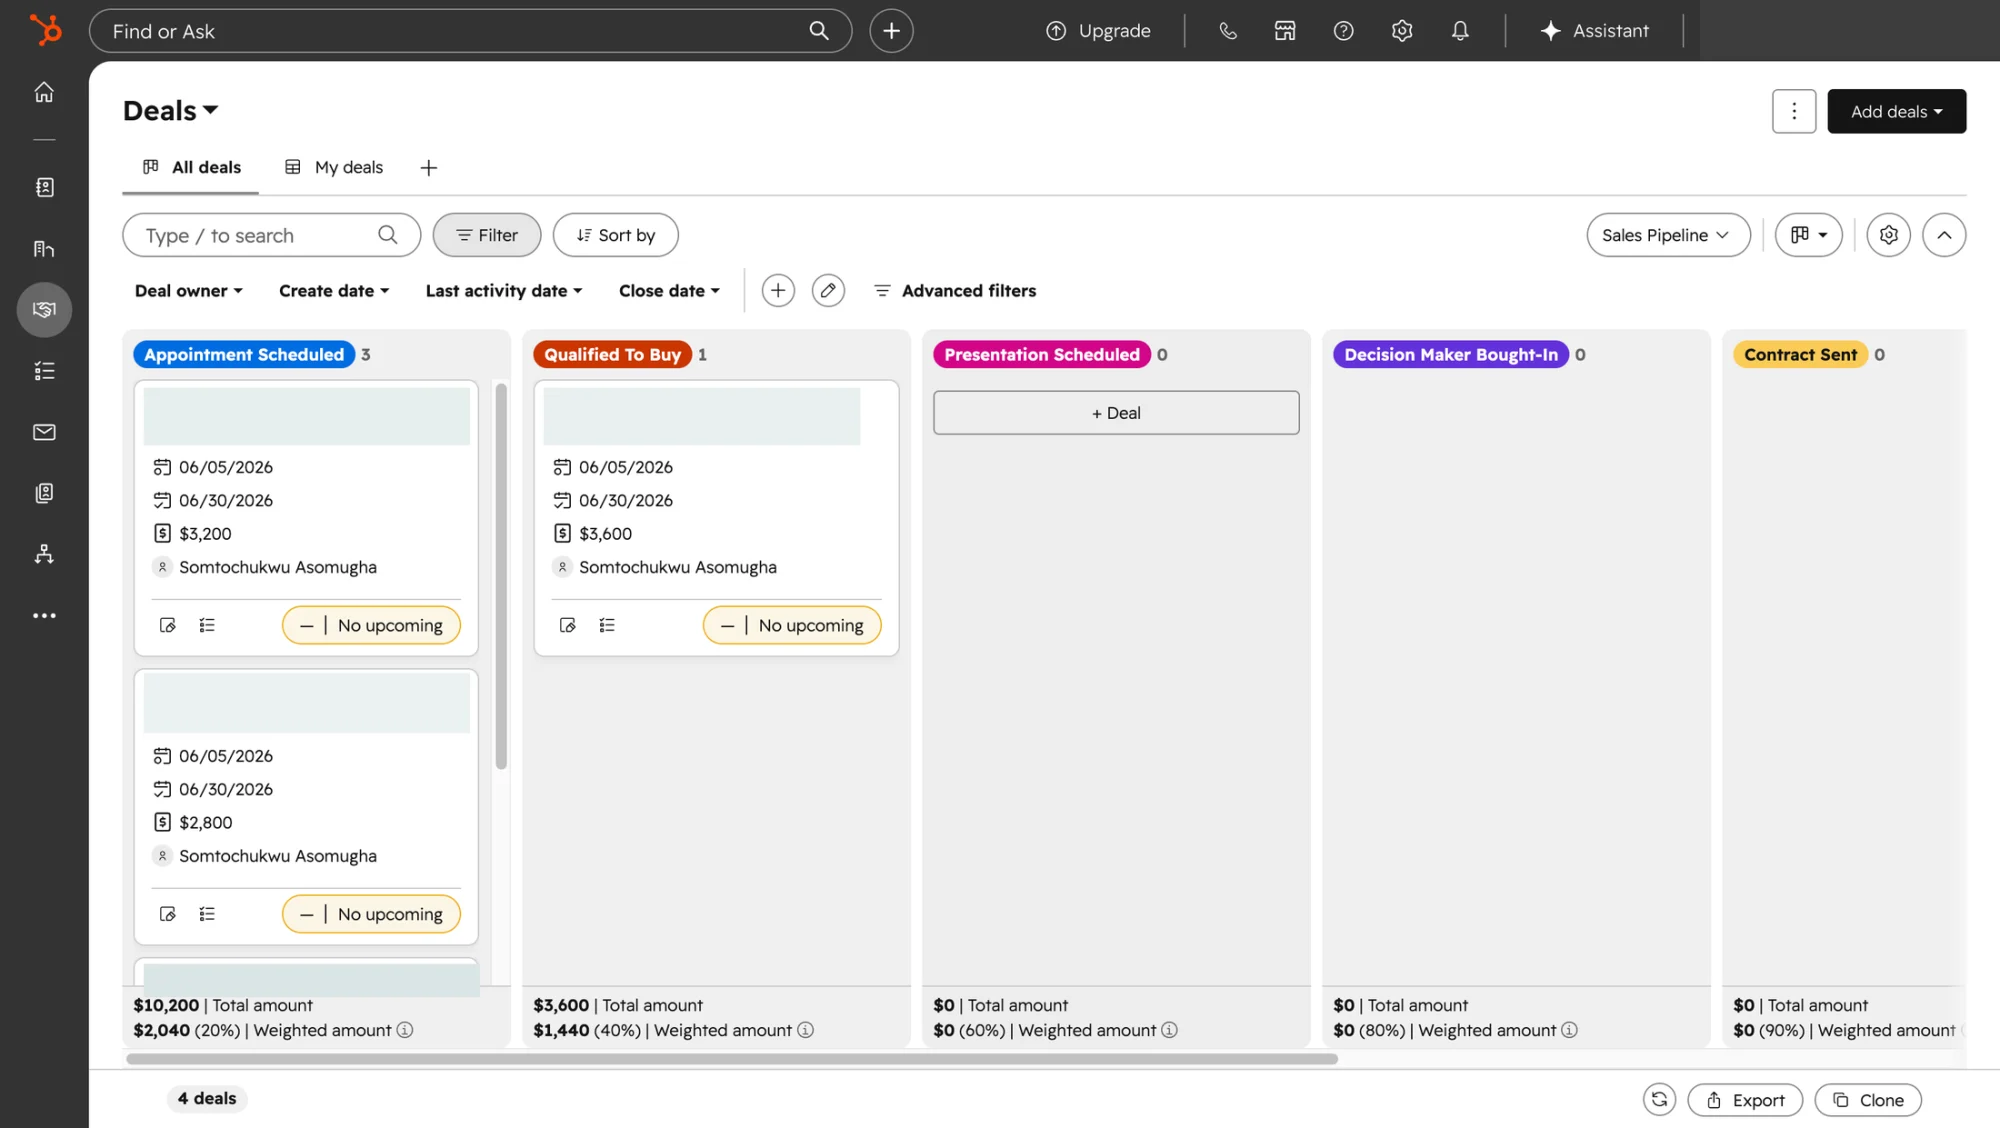Switch to the All deals tab

(x=191, y=167)
